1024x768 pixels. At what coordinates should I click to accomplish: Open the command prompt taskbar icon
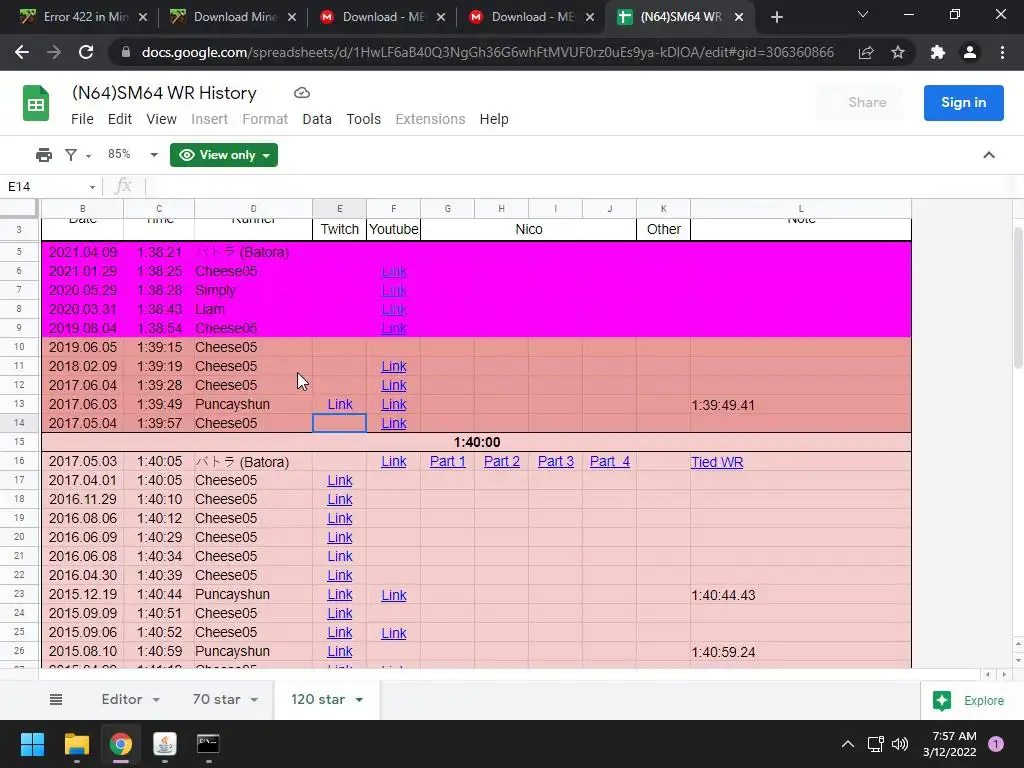tap(208, 744)
